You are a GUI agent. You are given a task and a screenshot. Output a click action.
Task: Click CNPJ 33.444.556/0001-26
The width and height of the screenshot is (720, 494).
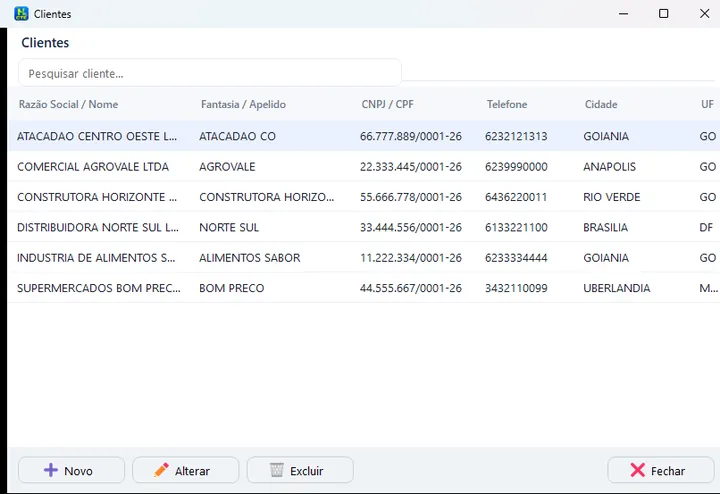point(411,227)
